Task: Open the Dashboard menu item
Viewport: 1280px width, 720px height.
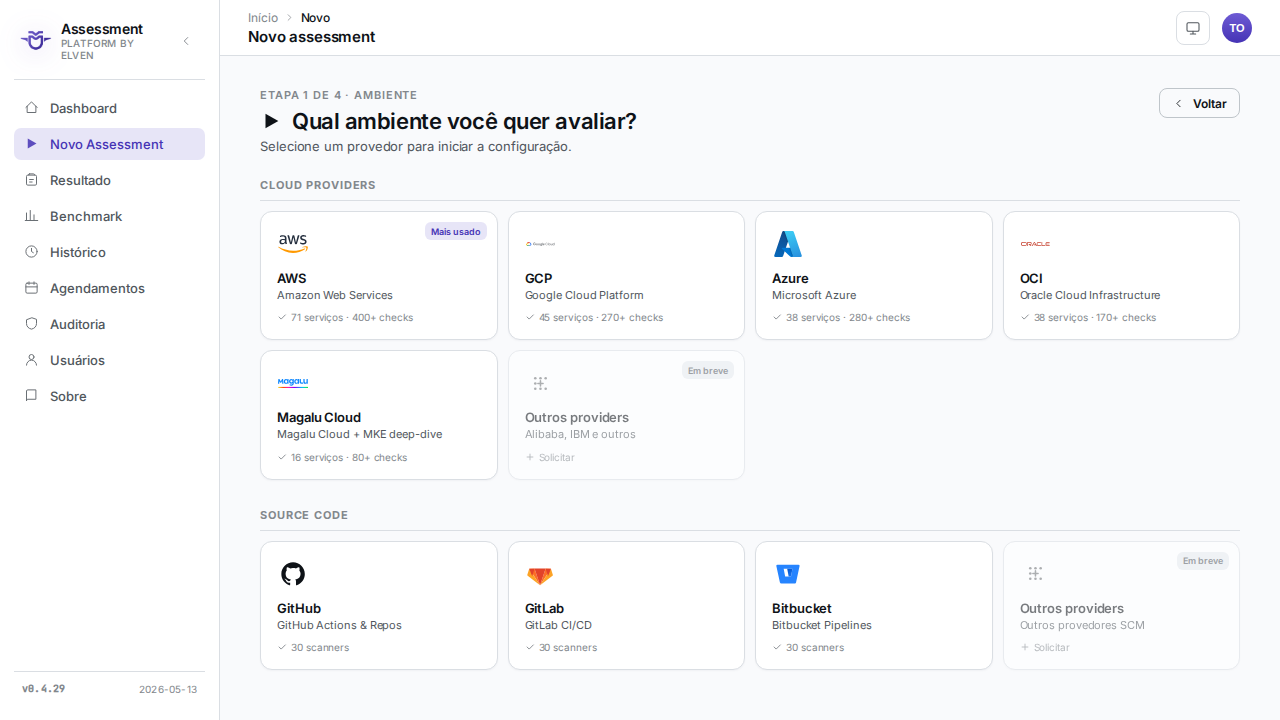Action: 110,108
